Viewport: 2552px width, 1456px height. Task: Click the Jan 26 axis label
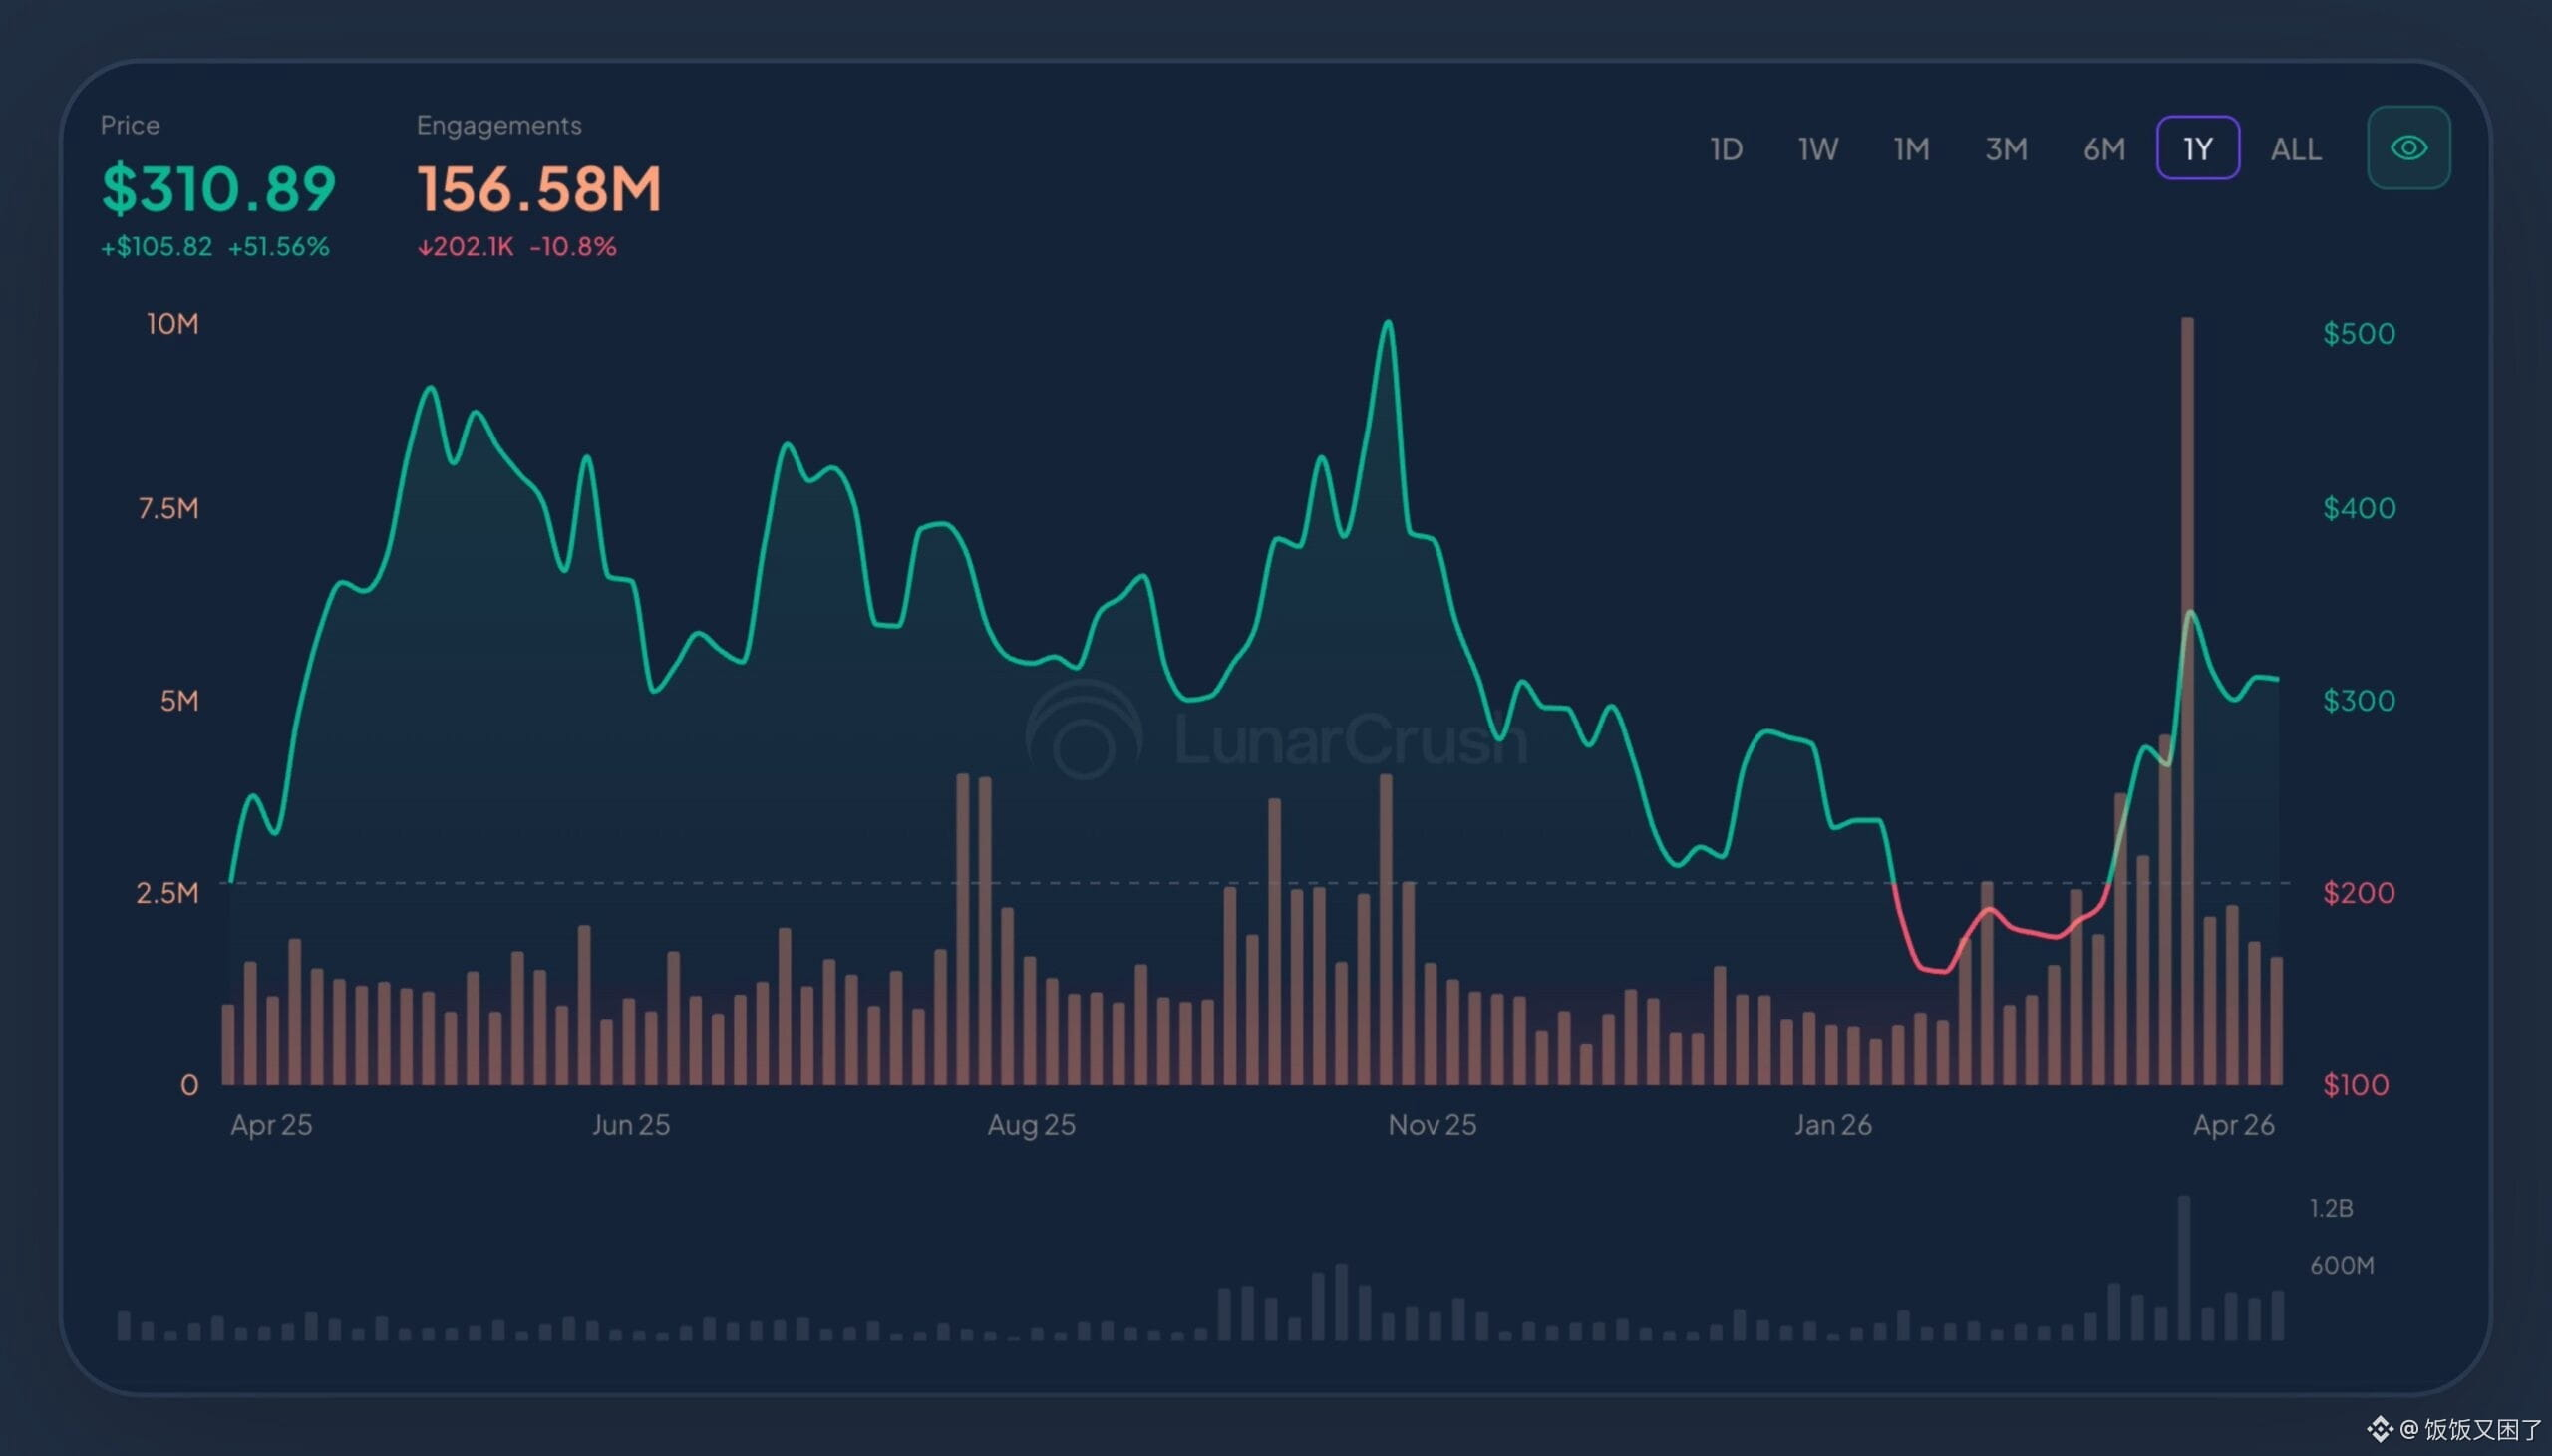click(x=1832, y=1125)
